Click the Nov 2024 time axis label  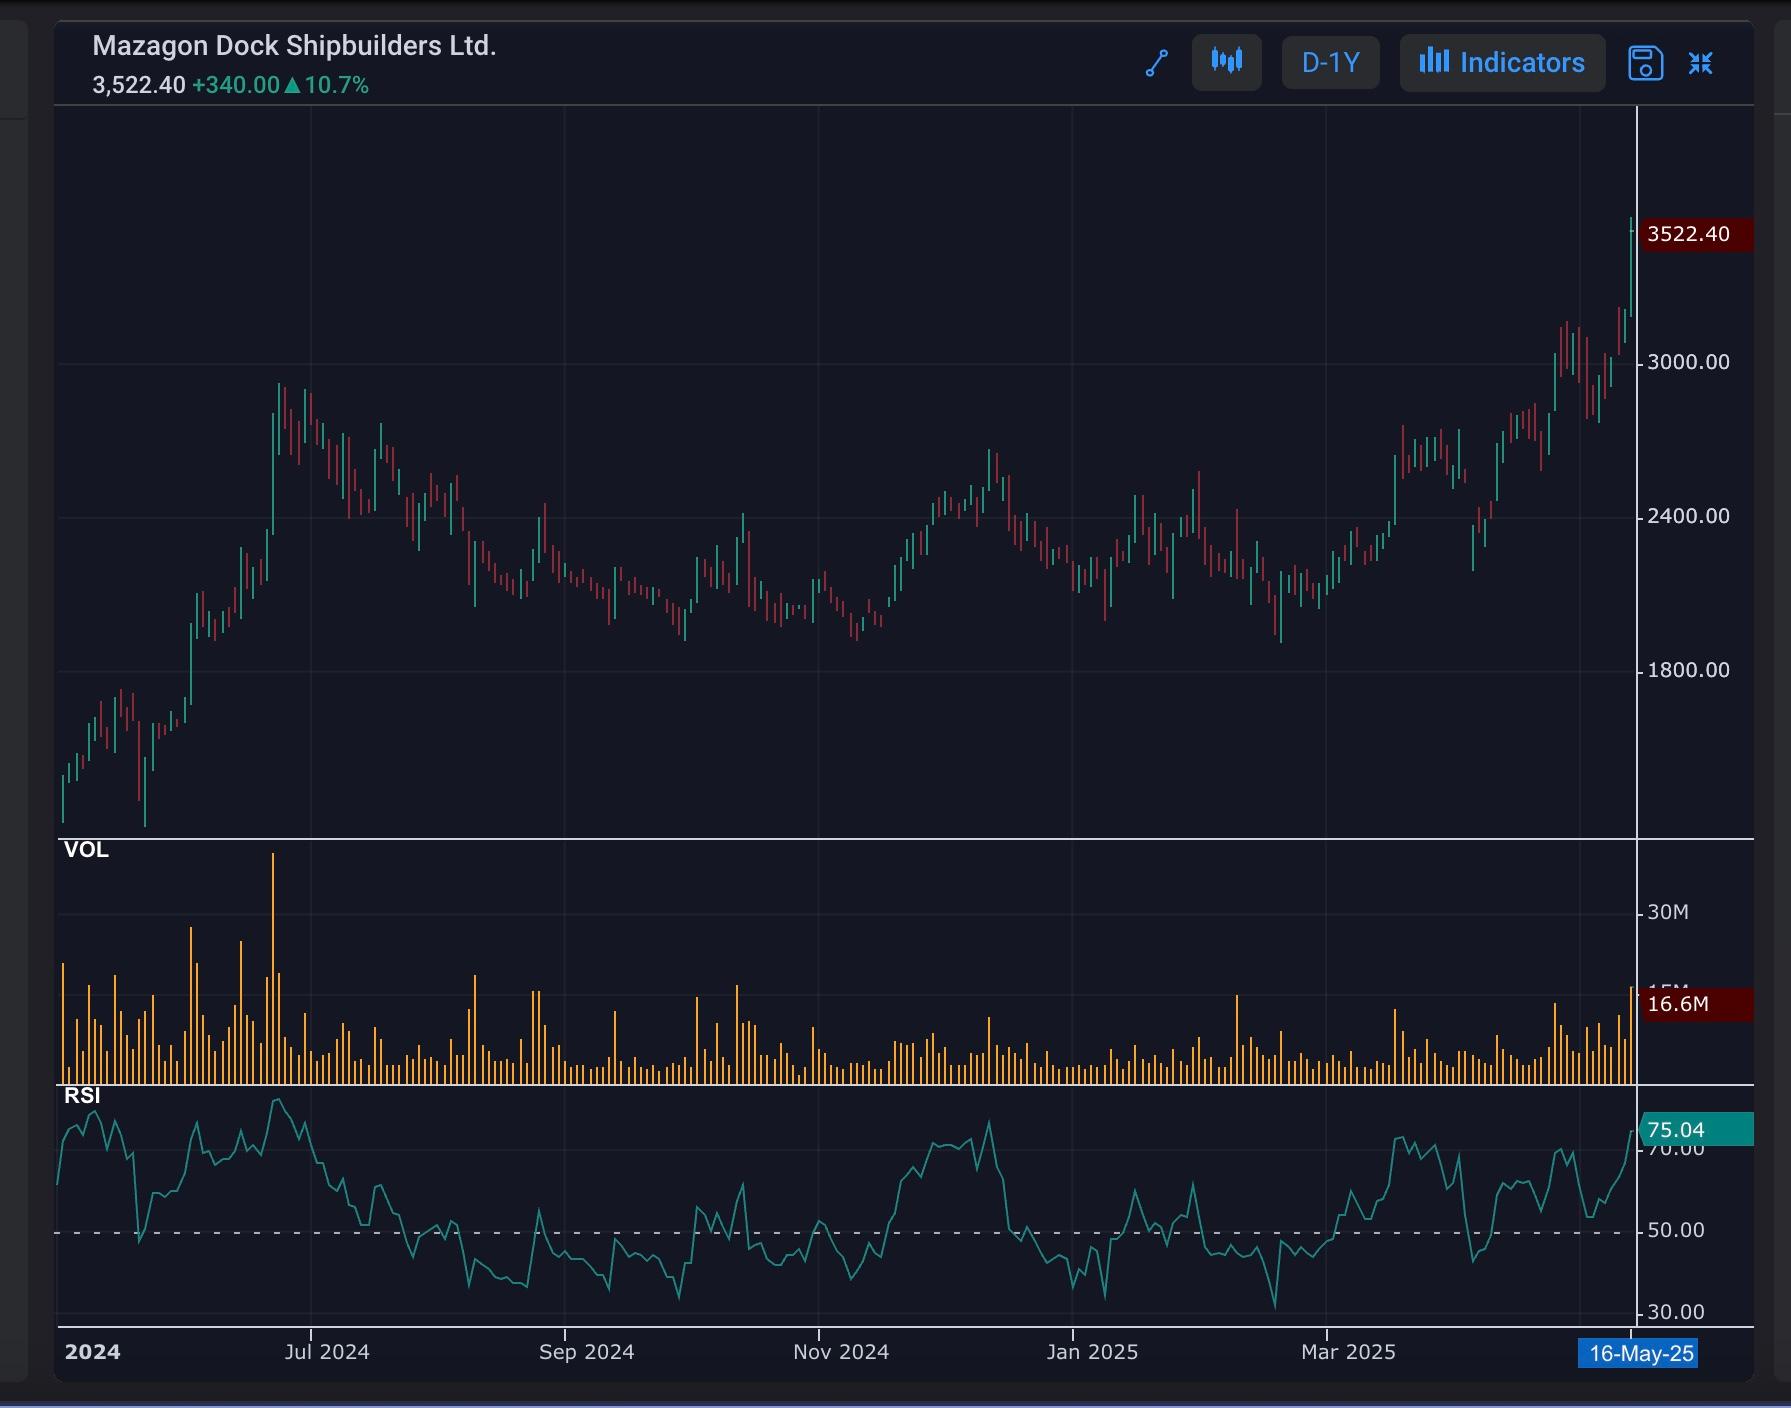point(841,1352)
